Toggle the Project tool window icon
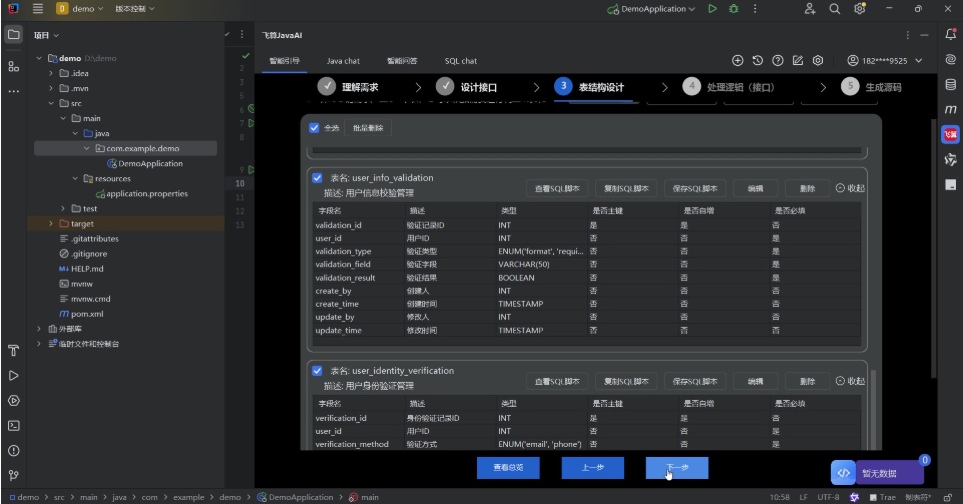 pyautogui.click(x=14, y=35)
